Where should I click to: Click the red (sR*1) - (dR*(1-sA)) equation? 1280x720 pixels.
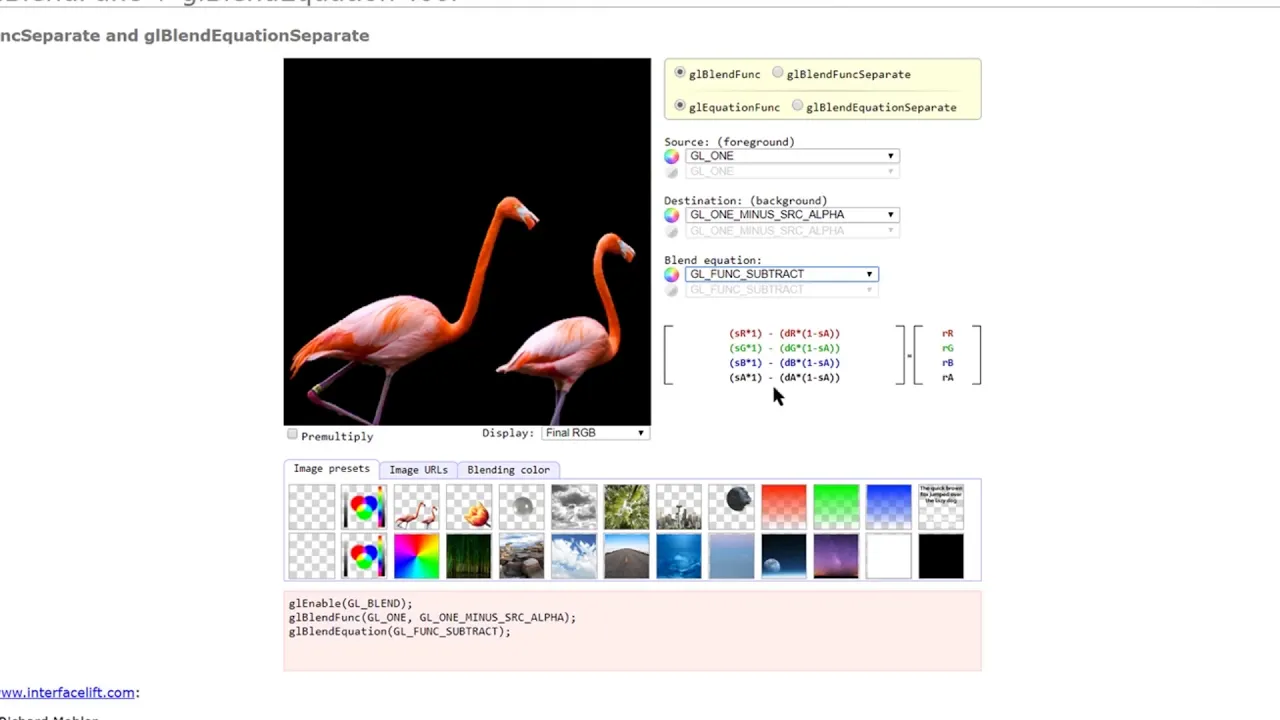[x=785, y=333]
